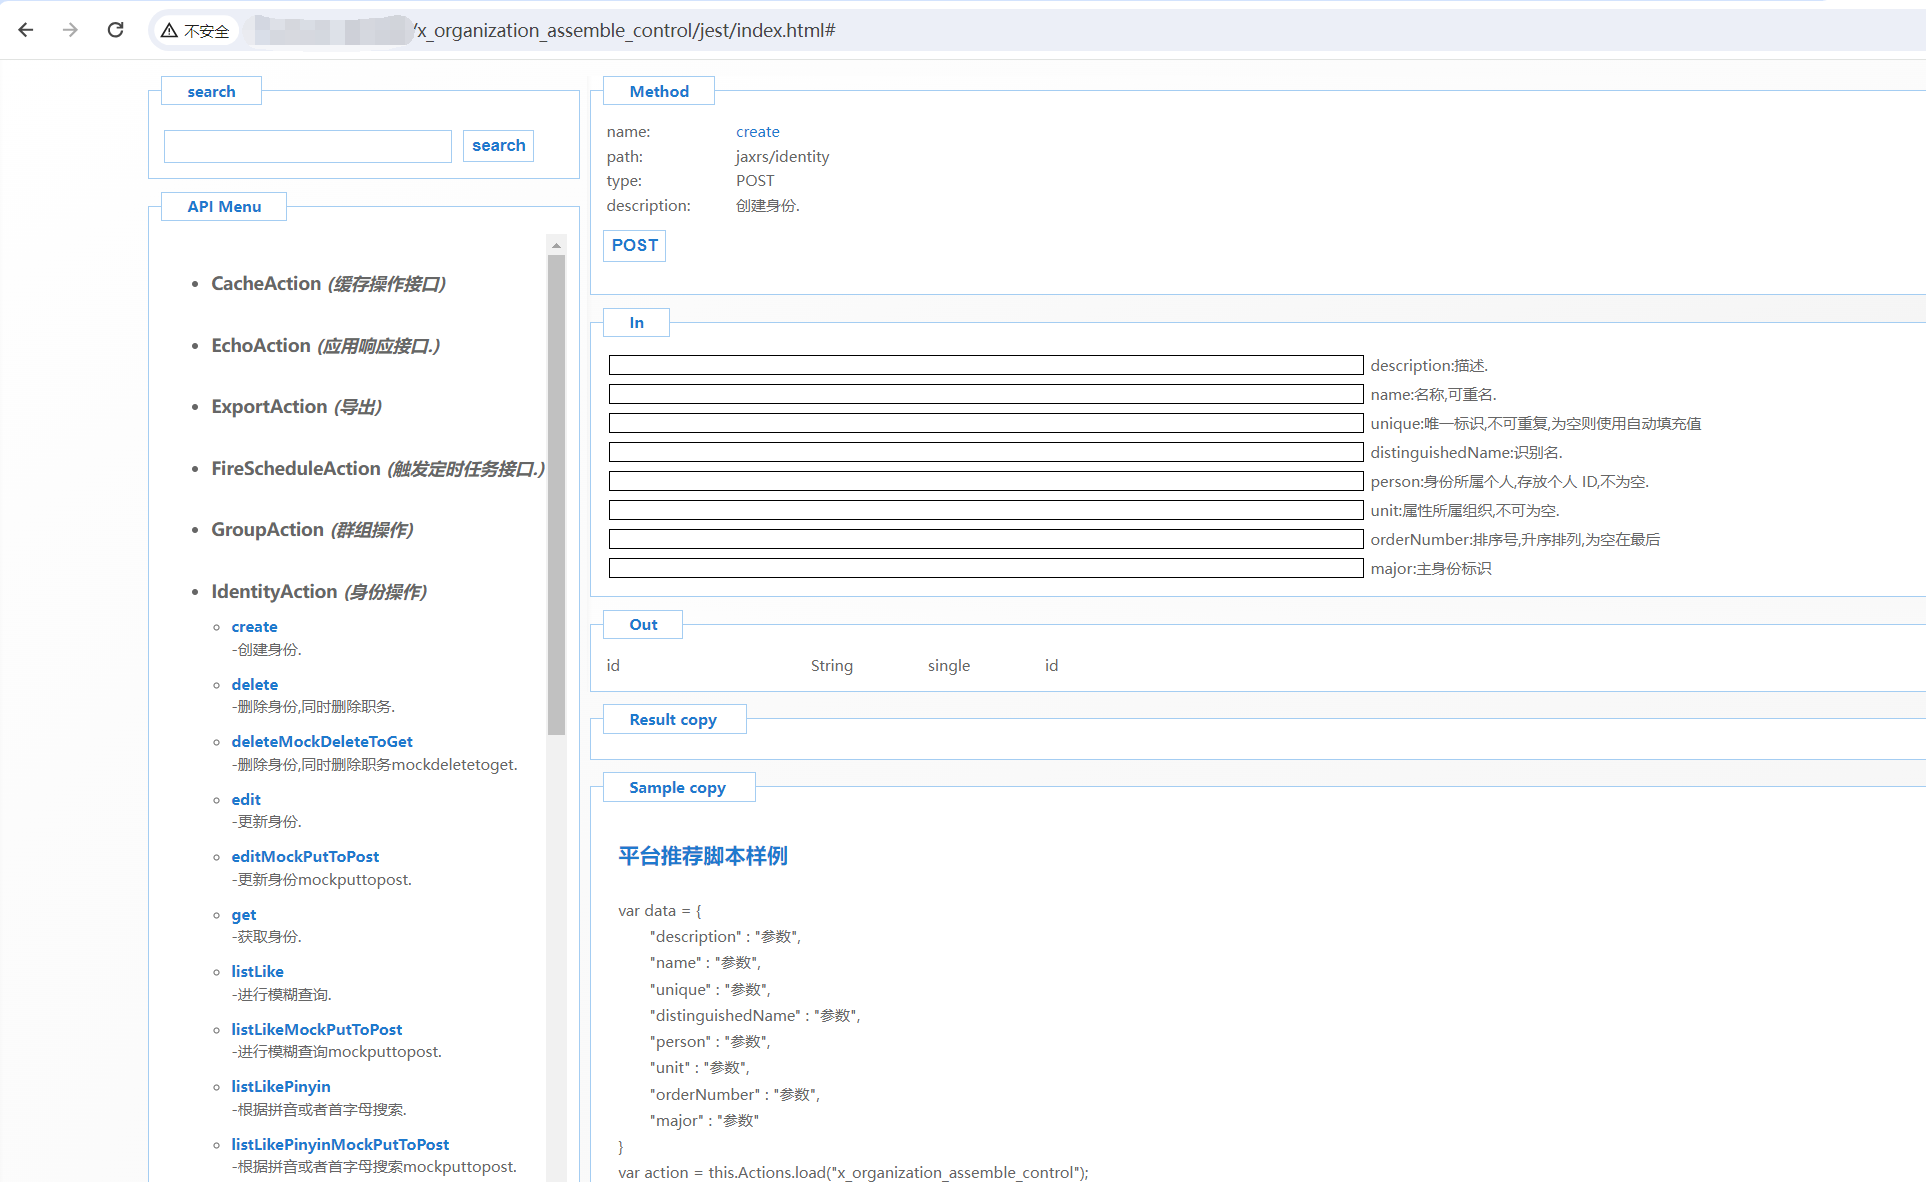Click the major parameter input field
Viewport: 1926px width, 1182px height.
coord(985,569)
